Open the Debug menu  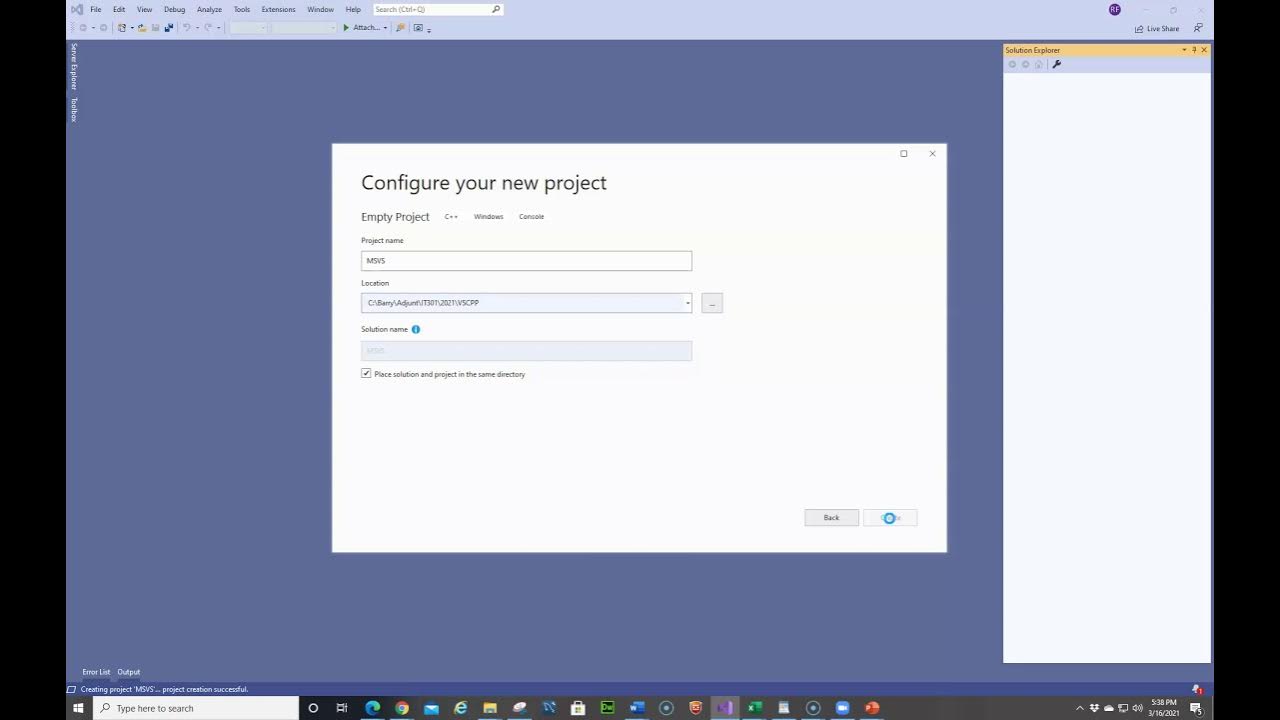(x=175, y=9)
